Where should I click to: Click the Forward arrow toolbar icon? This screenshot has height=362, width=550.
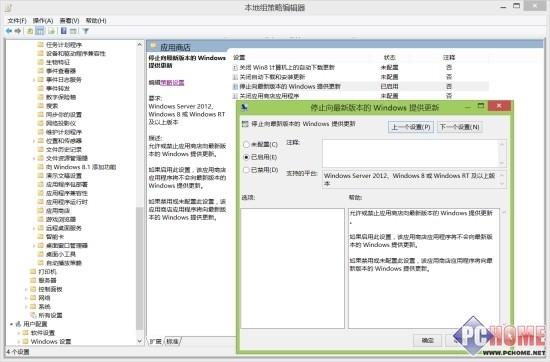[x=18, y=31]
